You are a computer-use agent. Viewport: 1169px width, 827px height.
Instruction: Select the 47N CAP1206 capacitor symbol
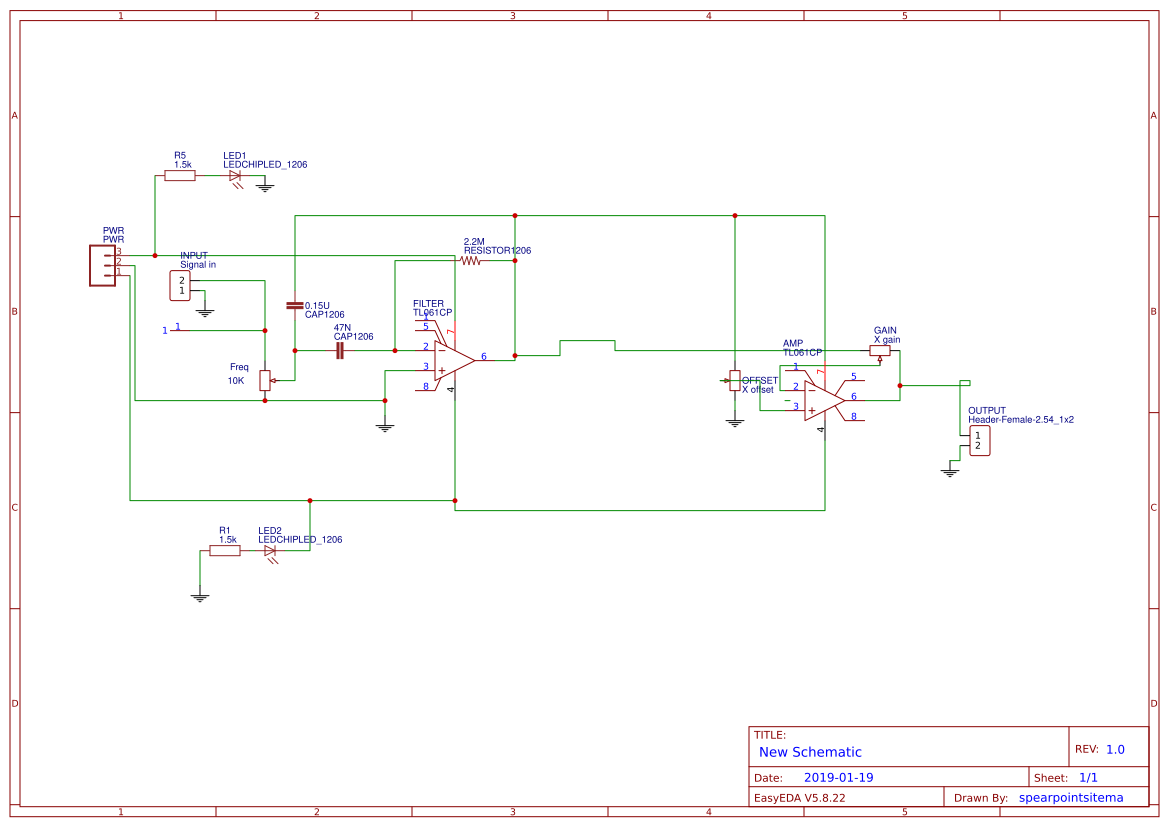tap(340, 349)
